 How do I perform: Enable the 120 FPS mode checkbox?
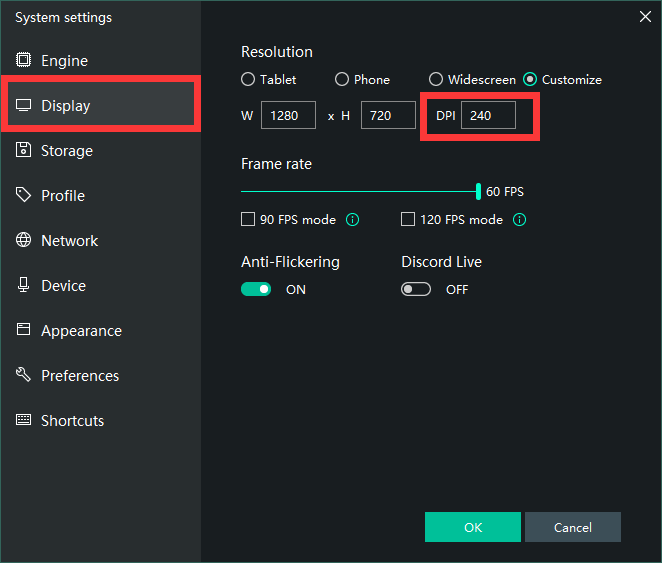click(408, 219)
